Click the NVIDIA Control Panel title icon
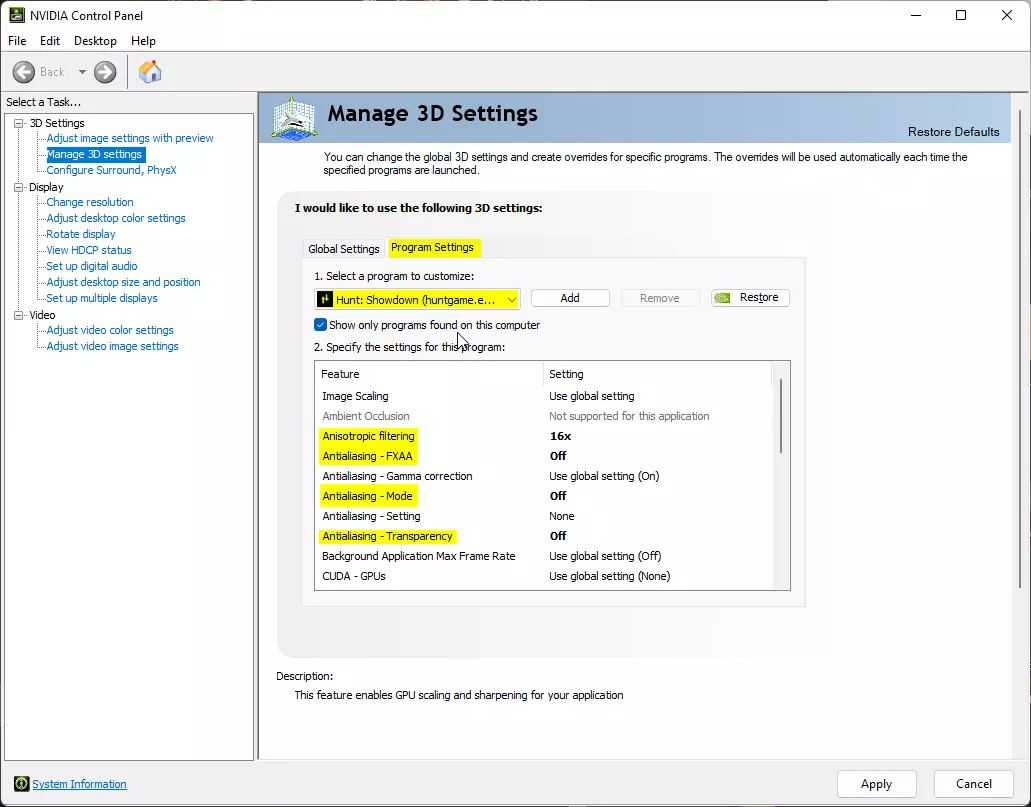This screenshot has width=1031, height=807. 16,15
